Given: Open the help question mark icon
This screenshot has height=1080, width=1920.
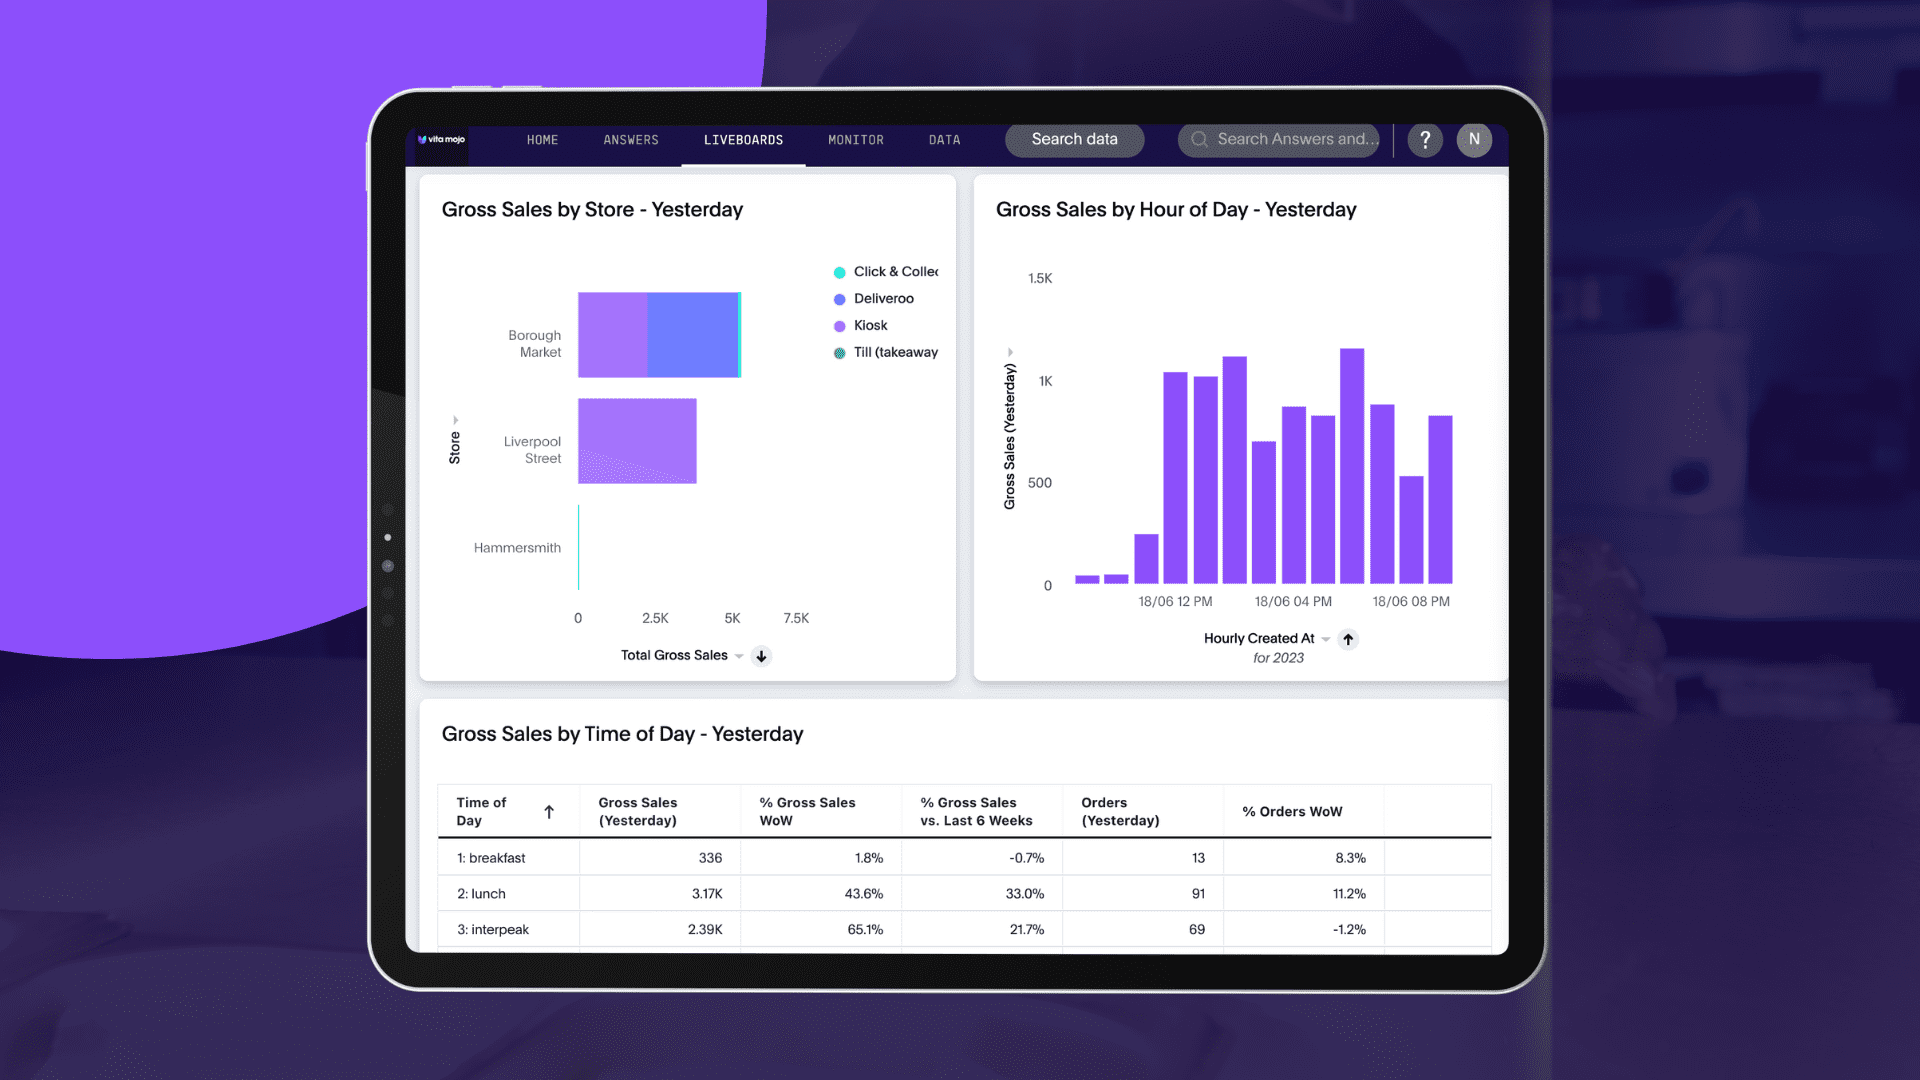Looking at the screenshot, I should 1425,140.
